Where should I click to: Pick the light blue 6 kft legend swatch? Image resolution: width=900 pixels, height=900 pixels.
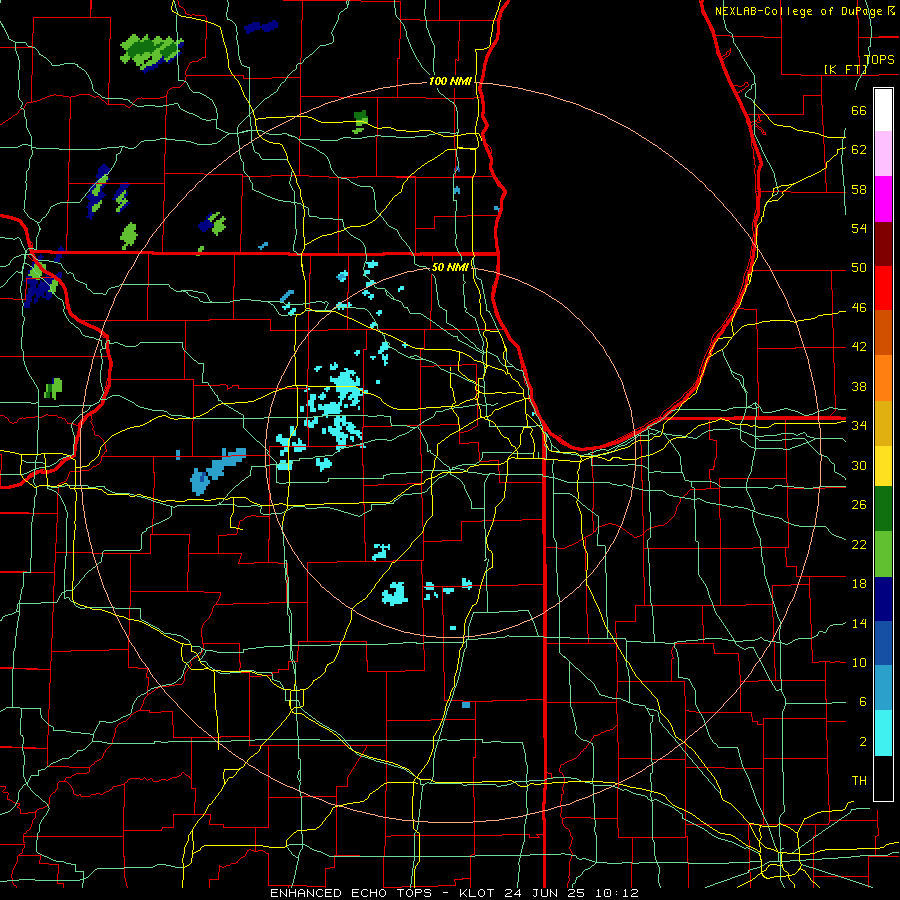[x=883, y=688]
